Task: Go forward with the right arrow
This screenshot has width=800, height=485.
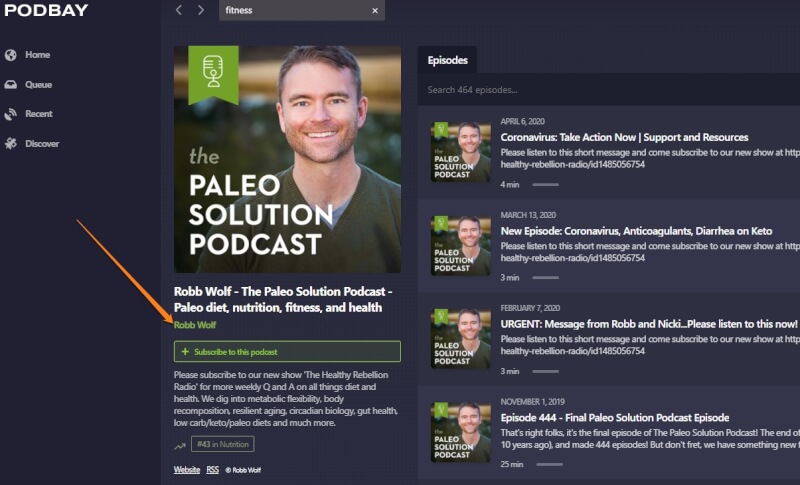Action: [201, 10]
